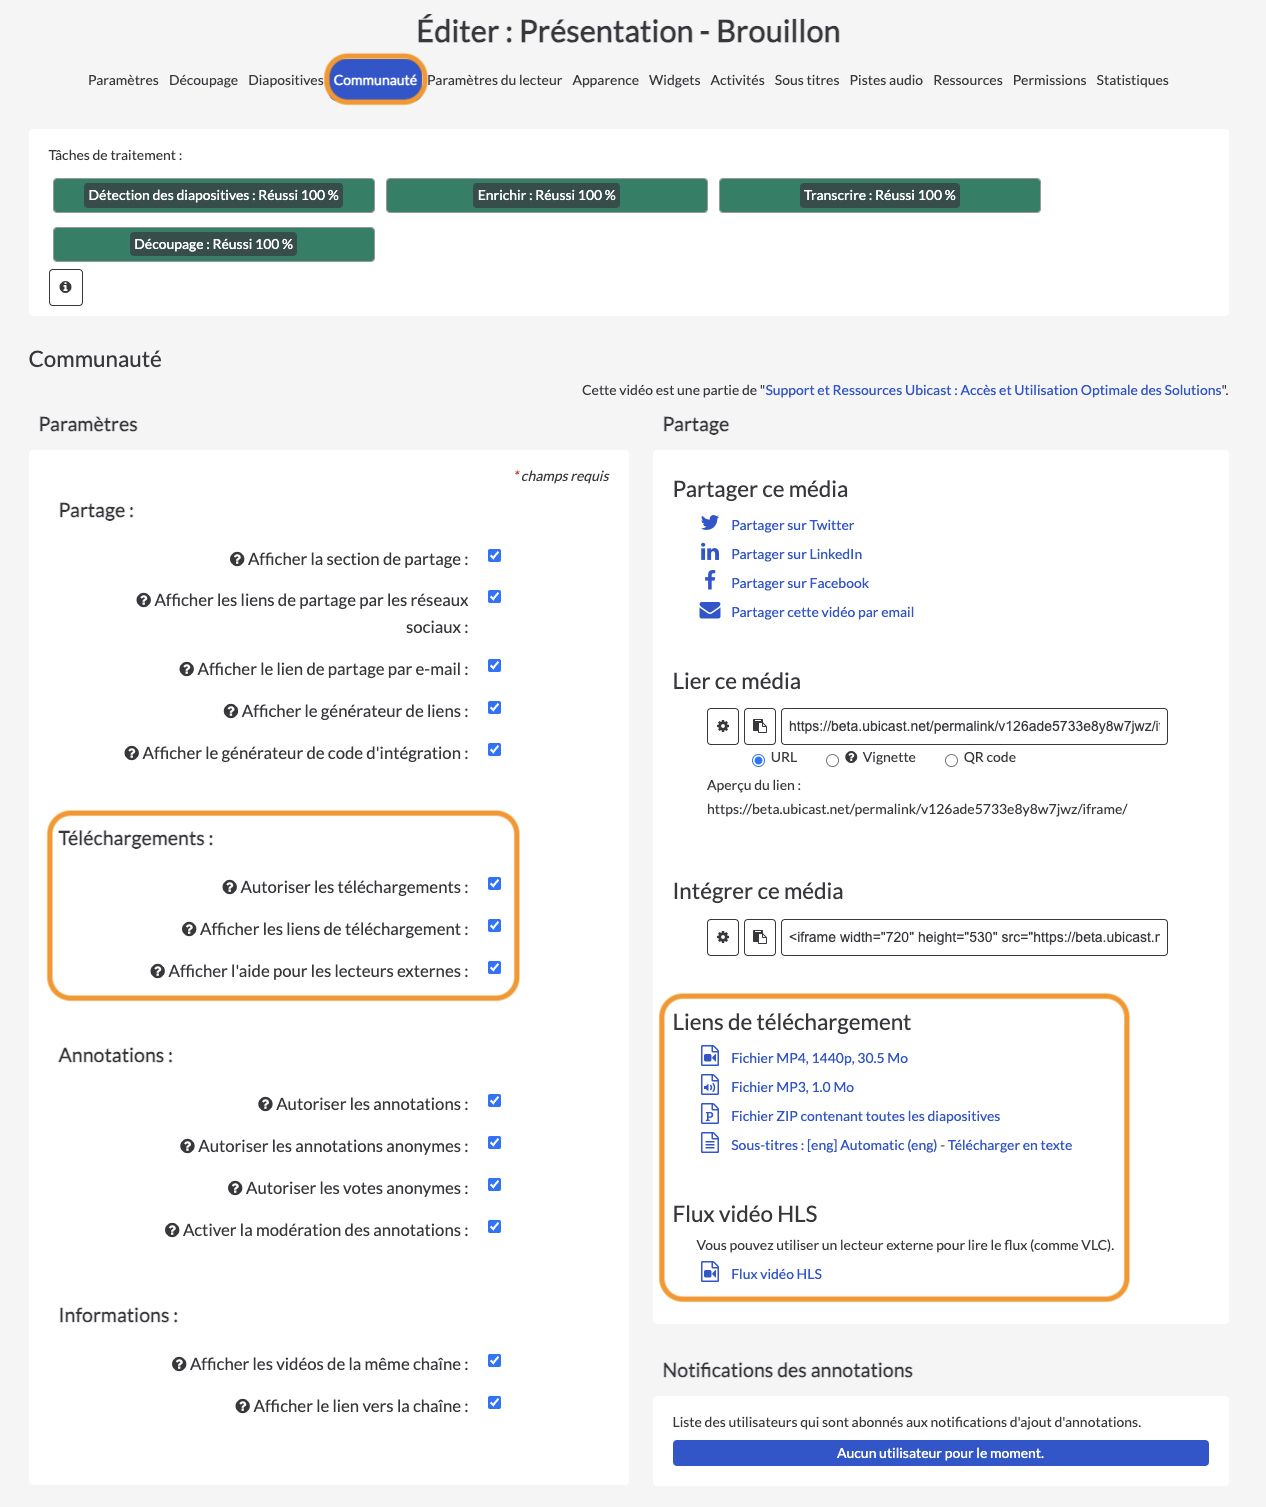Uncheck Afficher la section de partage

coord(494,556)
